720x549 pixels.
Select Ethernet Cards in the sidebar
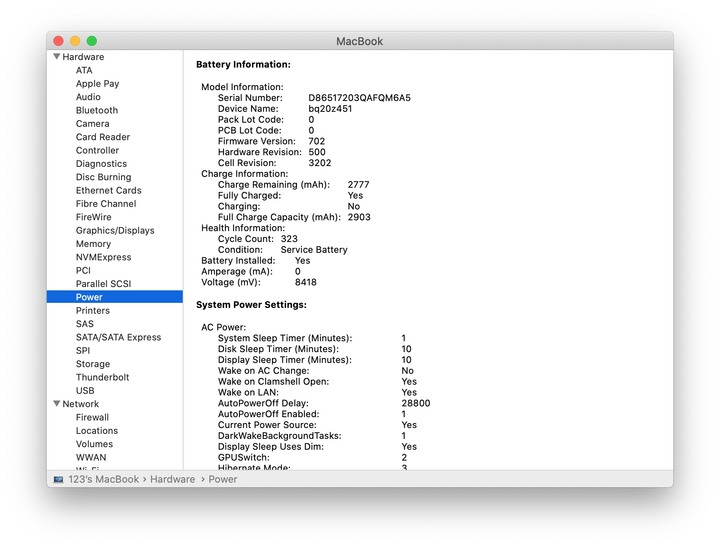point(108,190)
